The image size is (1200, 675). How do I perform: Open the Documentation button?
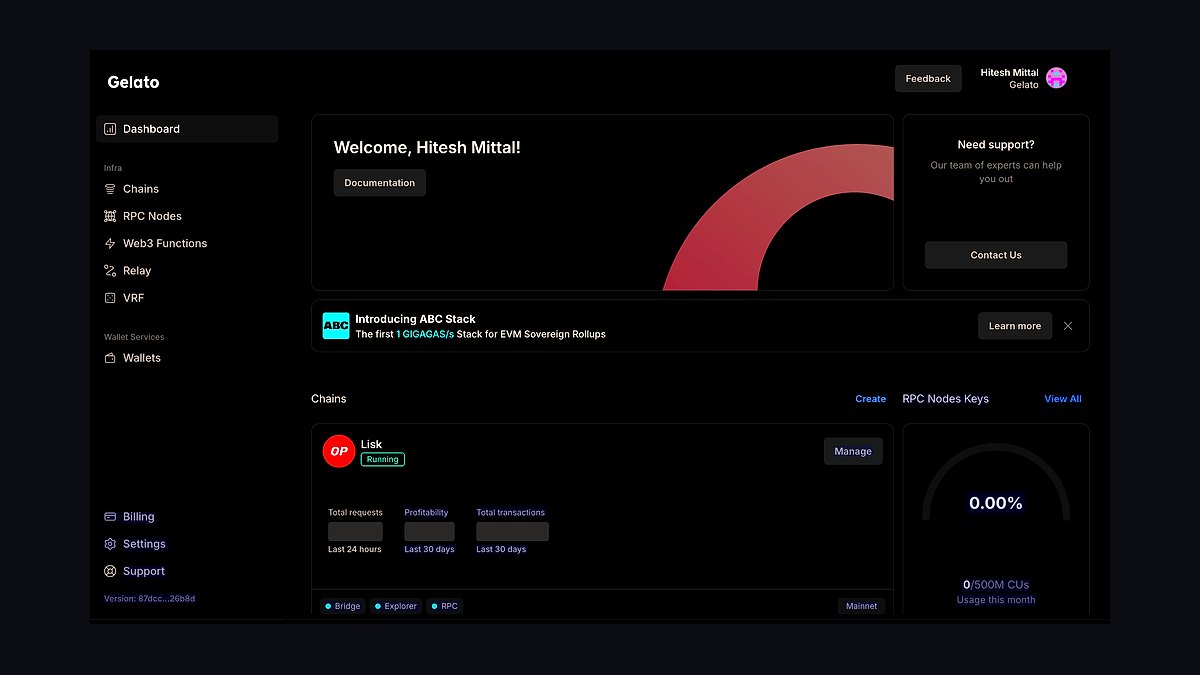(380, 183)
